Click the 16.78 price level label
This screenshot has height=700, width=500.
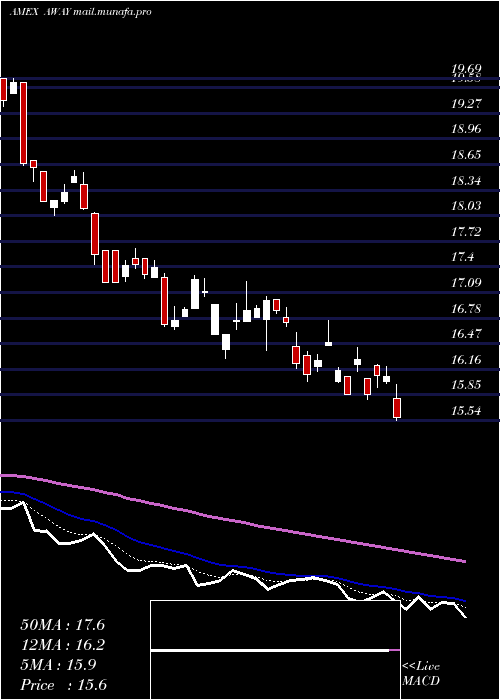click(466, 309)
